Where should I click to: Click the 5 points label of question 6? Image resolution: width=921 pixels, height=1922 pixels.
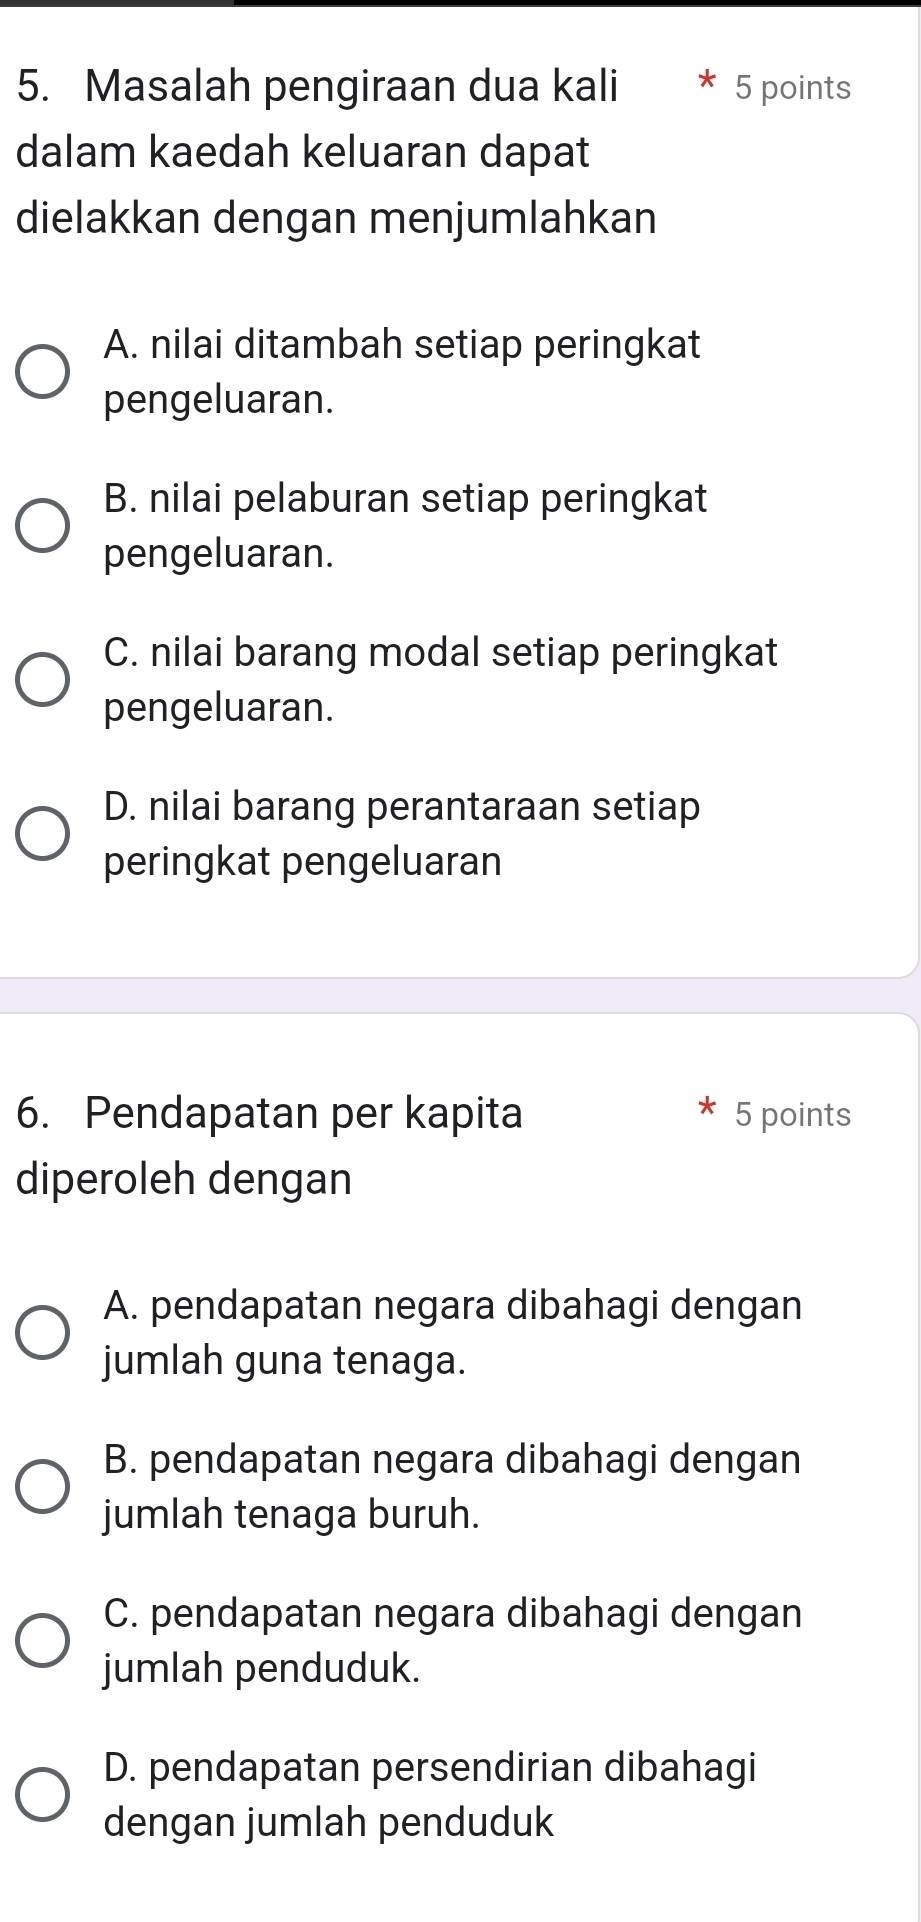(792, 1114)
